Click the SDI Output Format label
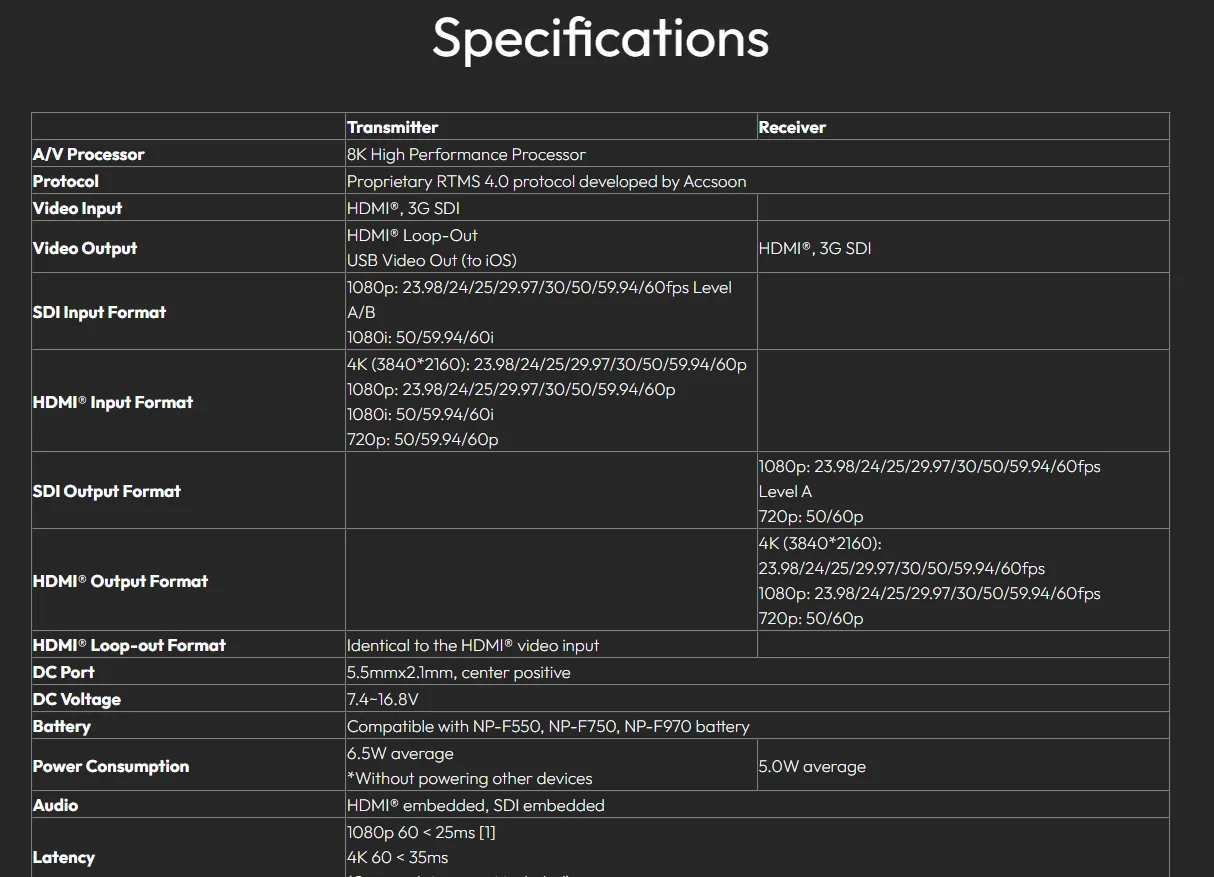 [x=107, y=491]
